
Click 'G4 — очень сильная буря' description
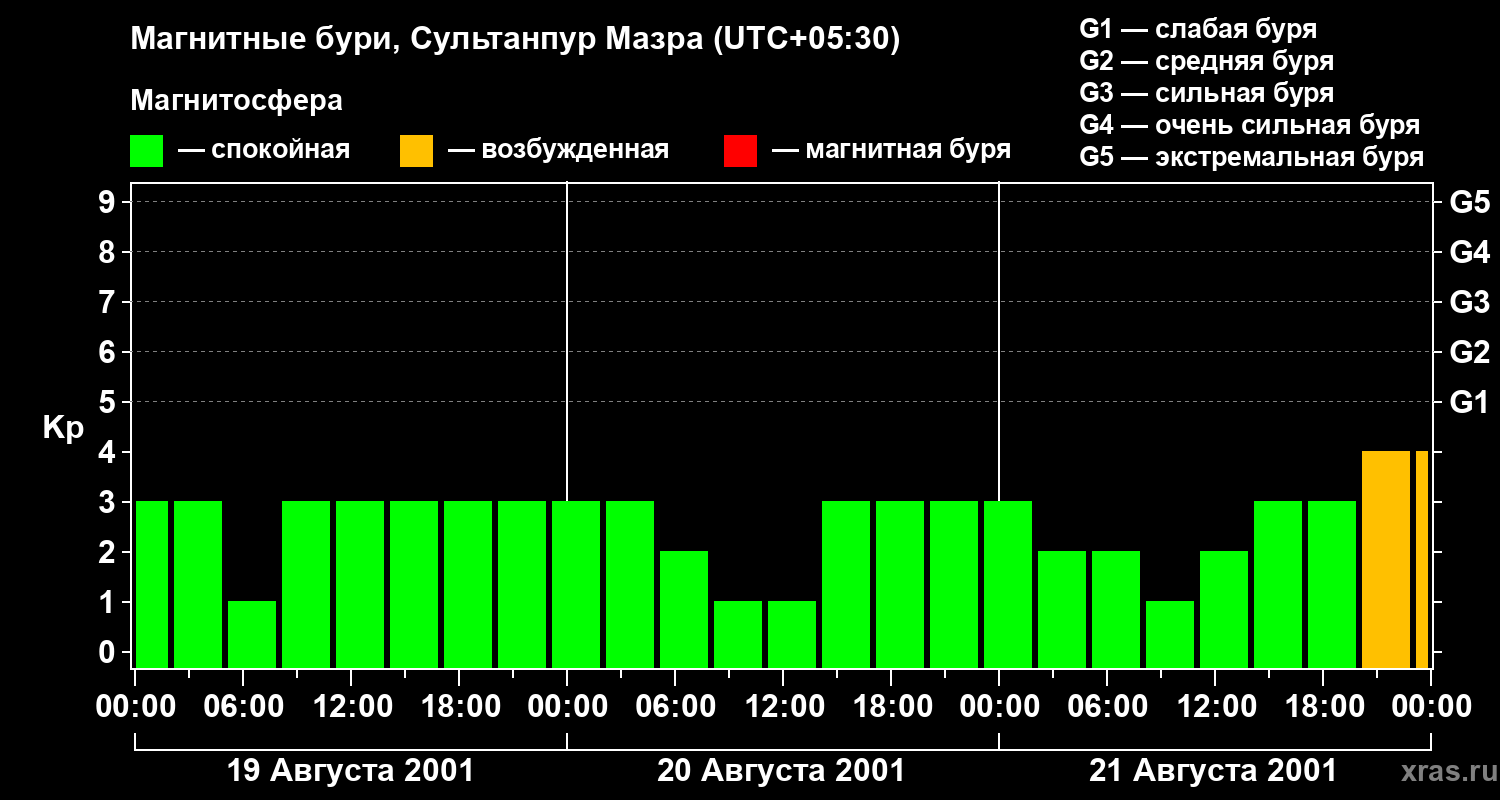pyautogui.click(x=1250, y=125)
